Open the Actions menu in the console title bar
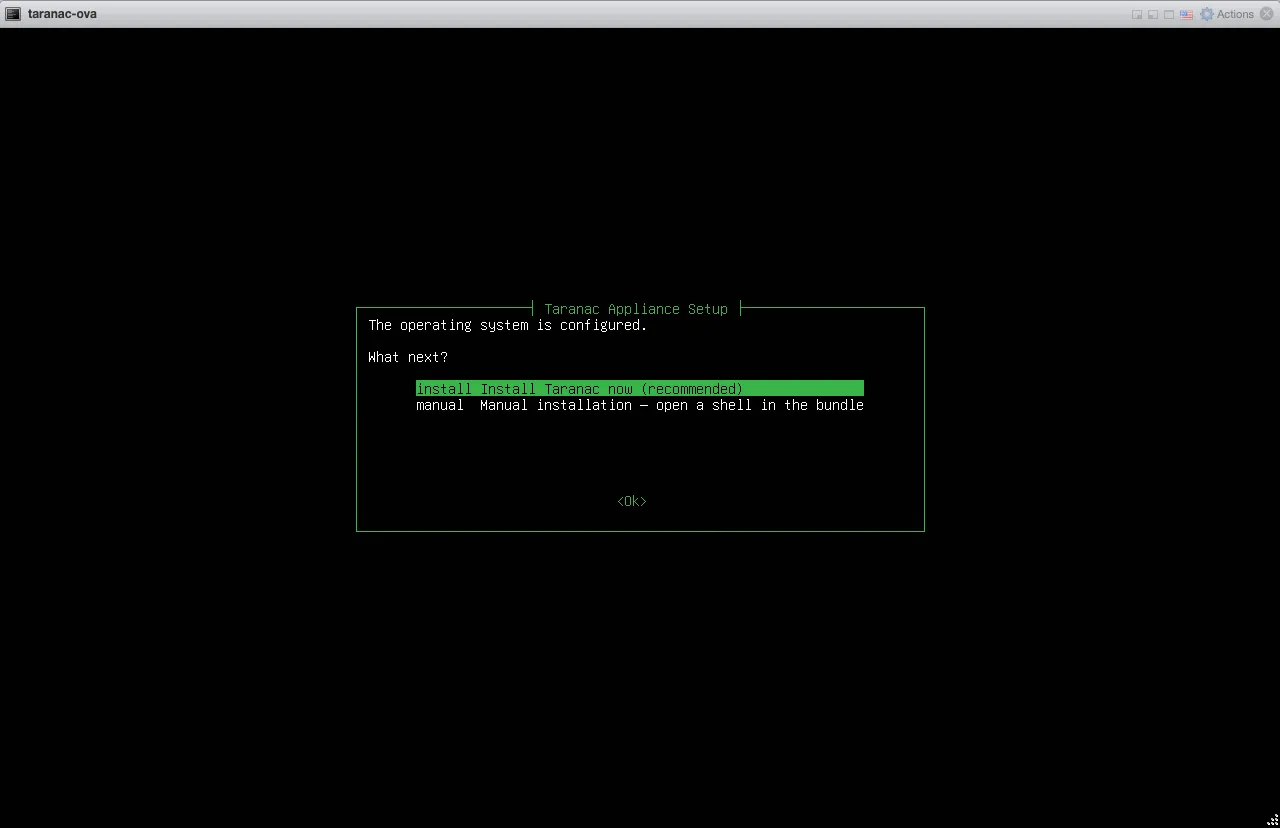Image resolution: width=1280 pixels, height=828 pixels. click(x=1226, y=14)
